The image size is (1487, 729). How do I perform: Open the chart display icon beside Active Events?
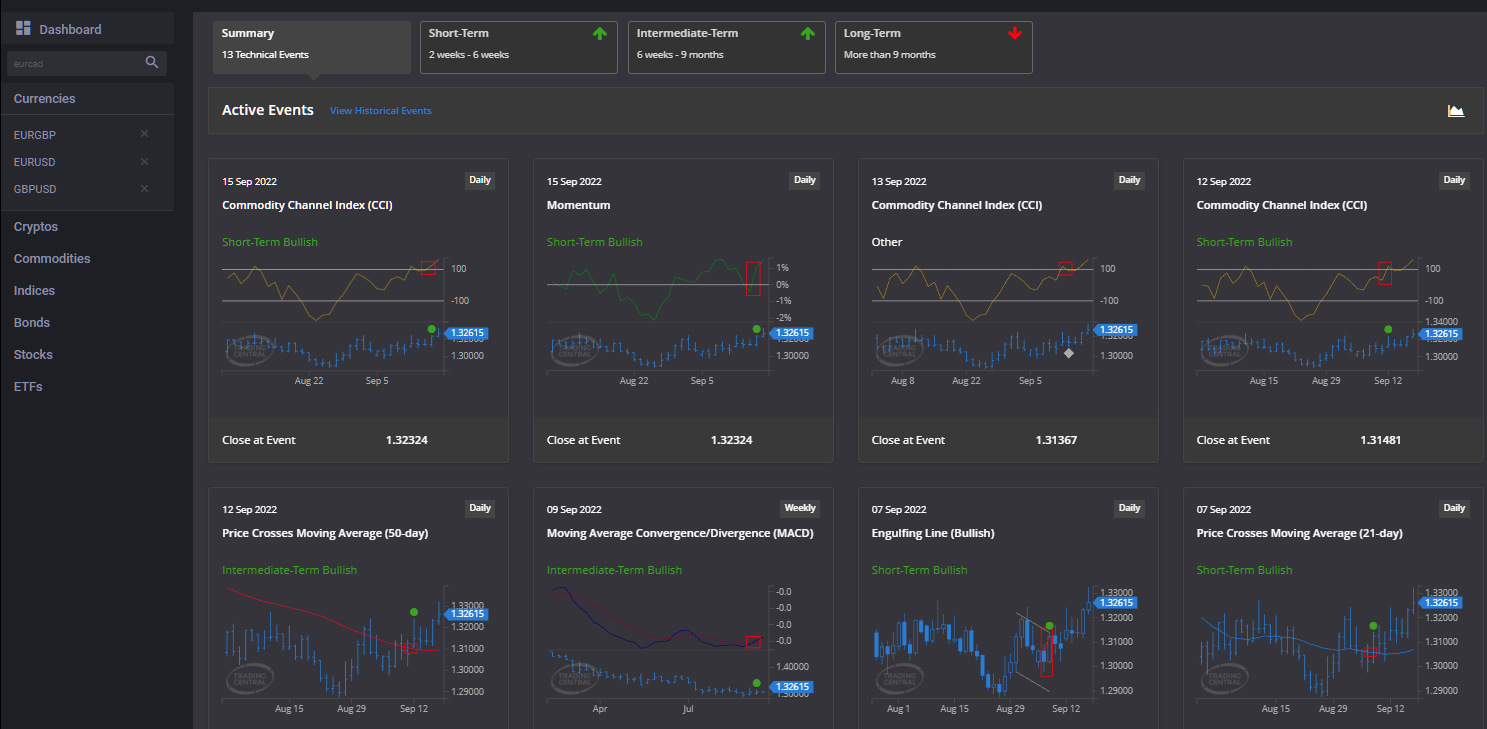1456,110
